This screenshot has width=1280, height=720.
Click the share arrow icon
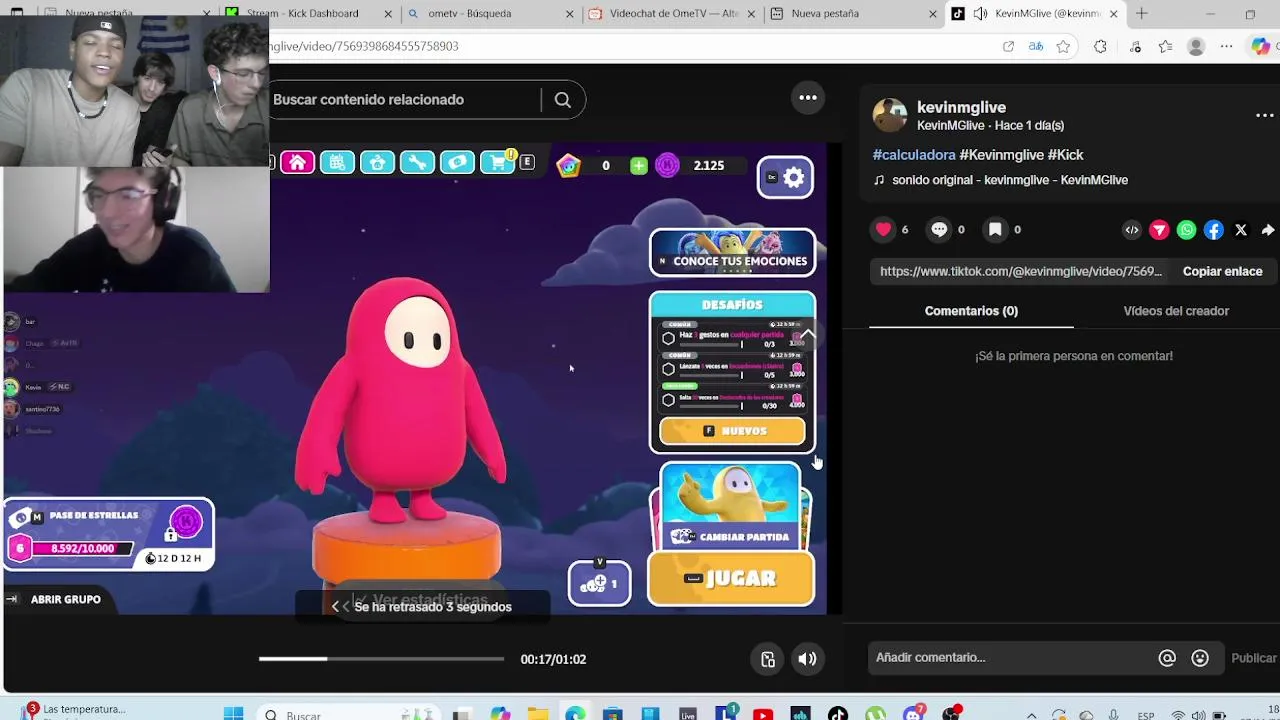[1267, 230]
